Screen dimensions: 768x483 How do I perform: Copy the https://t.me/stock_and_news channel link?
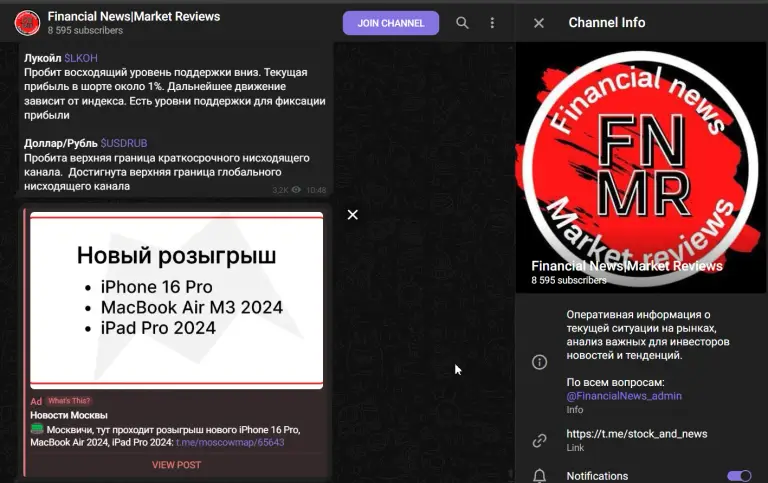point(637,434)
